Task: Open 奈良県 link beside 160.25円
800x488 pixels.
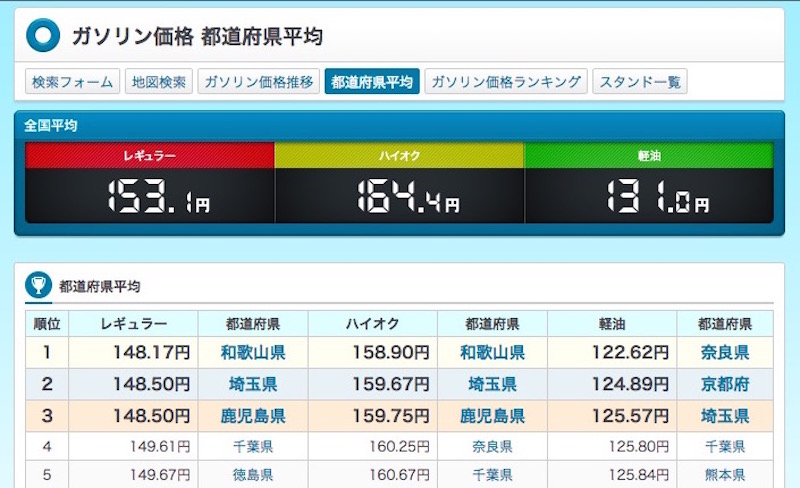Action: point(492,447)
